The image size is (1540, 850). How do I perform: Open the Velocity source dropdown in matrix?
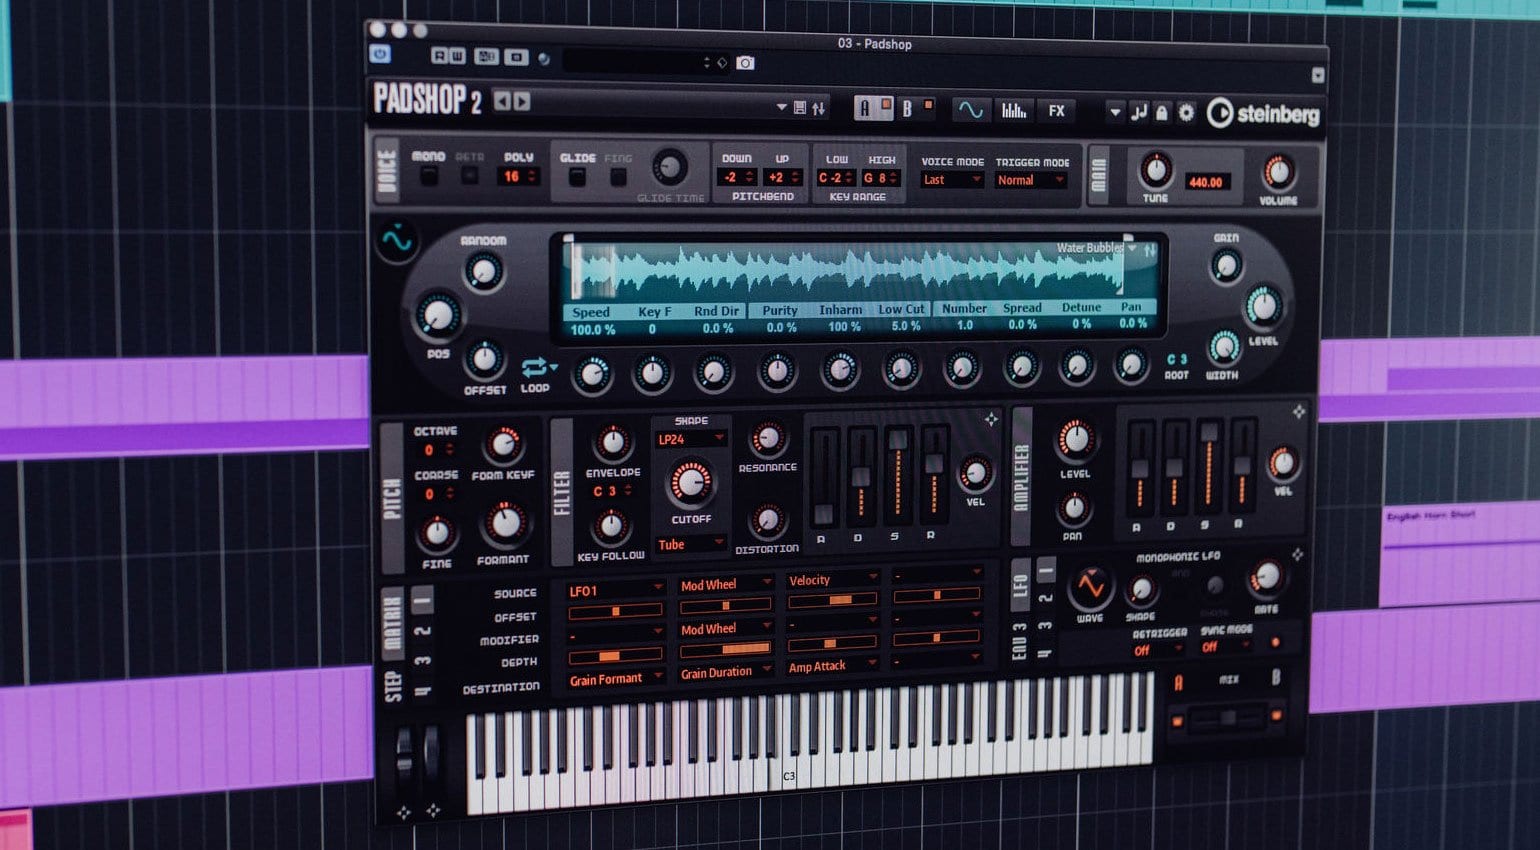pos(833,580)
